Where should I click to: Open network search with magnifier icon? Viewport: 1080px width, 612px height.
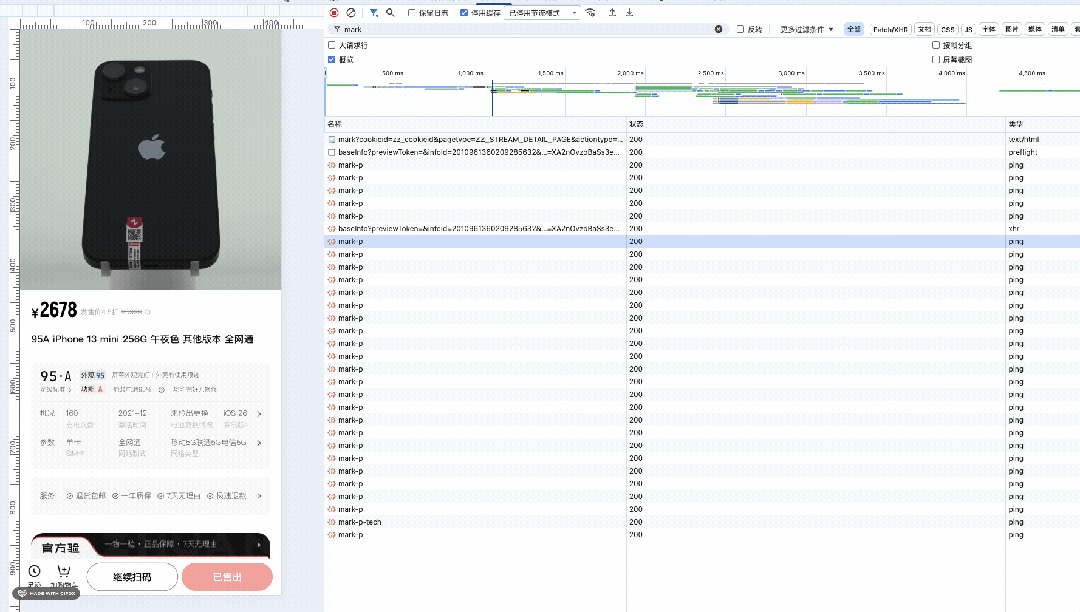click(391, 12)
